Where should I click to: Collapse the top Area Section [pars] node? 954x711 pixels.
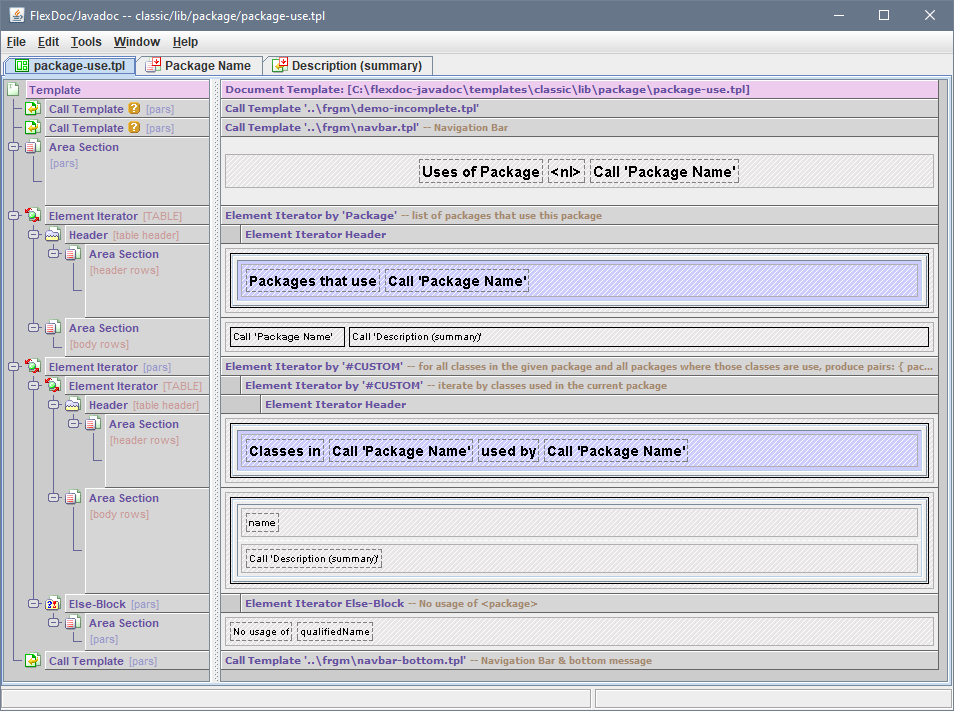(x=13, y=147)
